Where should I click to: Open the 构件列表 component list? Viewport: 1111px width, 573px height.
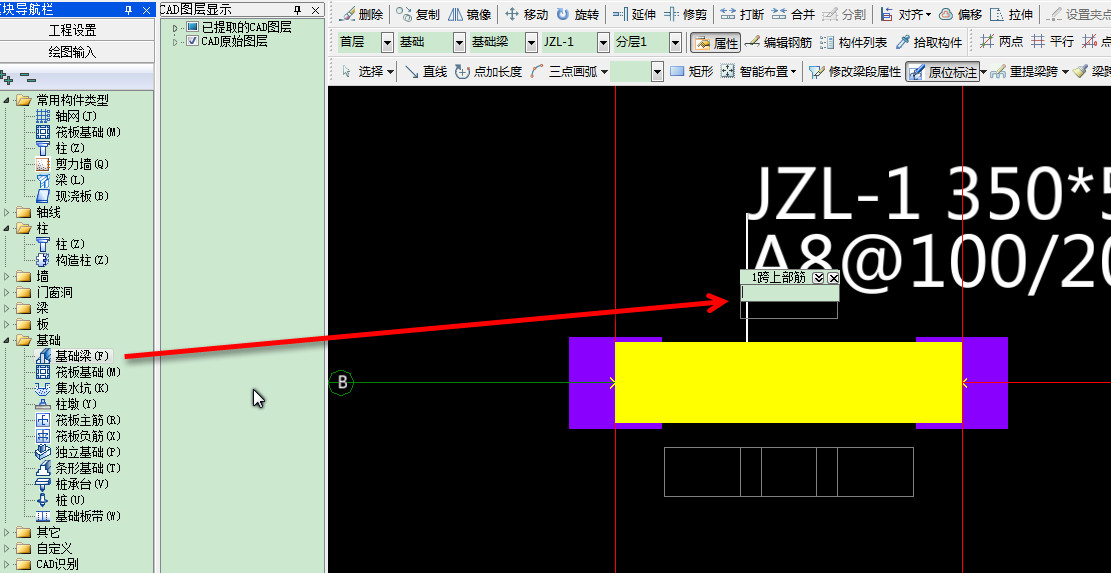tap(853, 42)
